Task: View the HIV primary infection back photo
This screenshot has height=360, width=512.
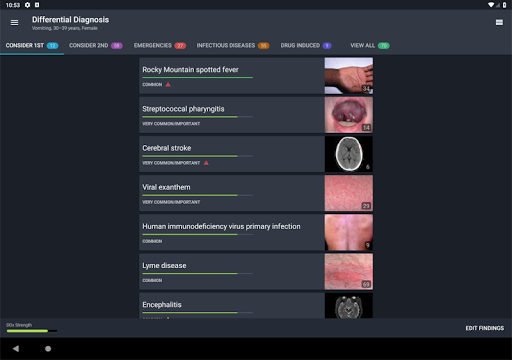Action: (x=349, y=232)
